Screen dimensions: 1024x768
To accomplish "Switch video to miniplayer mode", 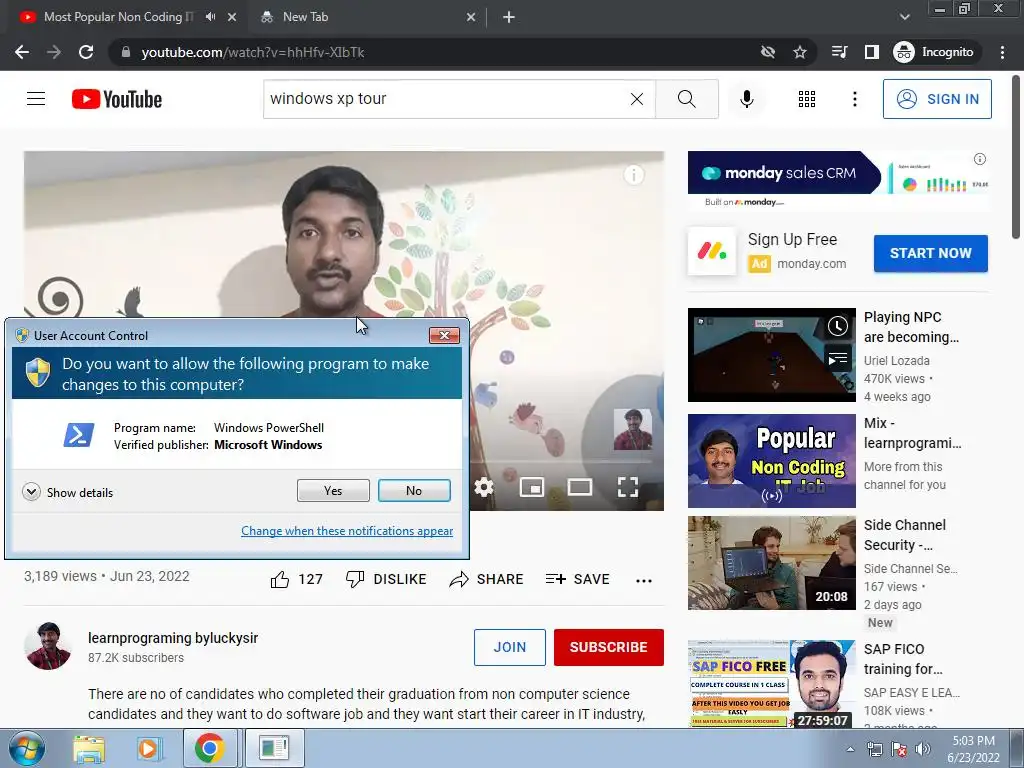I will coord(532,487).
